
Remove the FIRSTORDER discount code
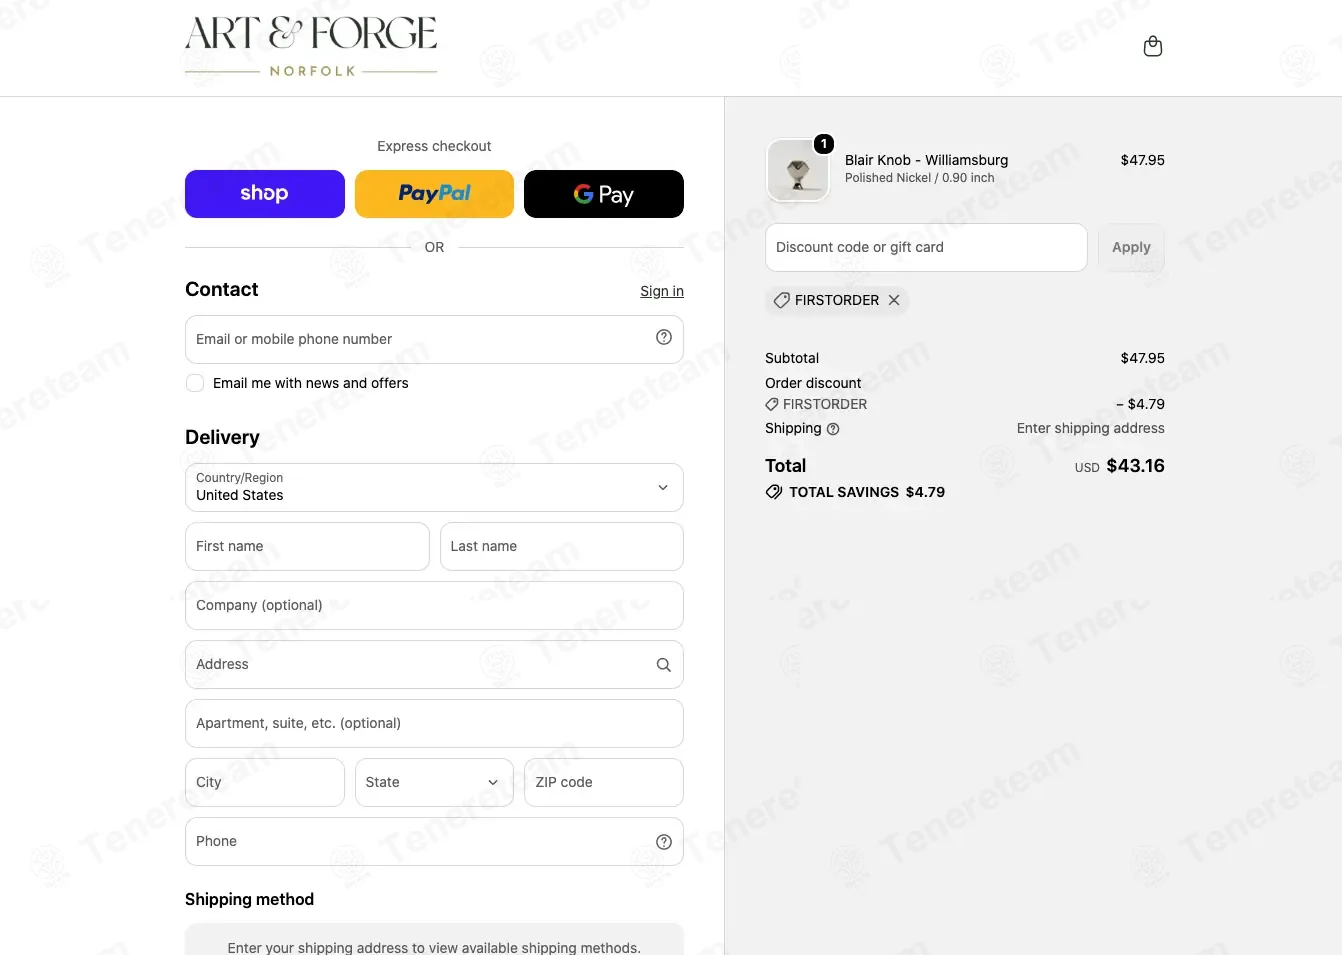coord(894,300)
